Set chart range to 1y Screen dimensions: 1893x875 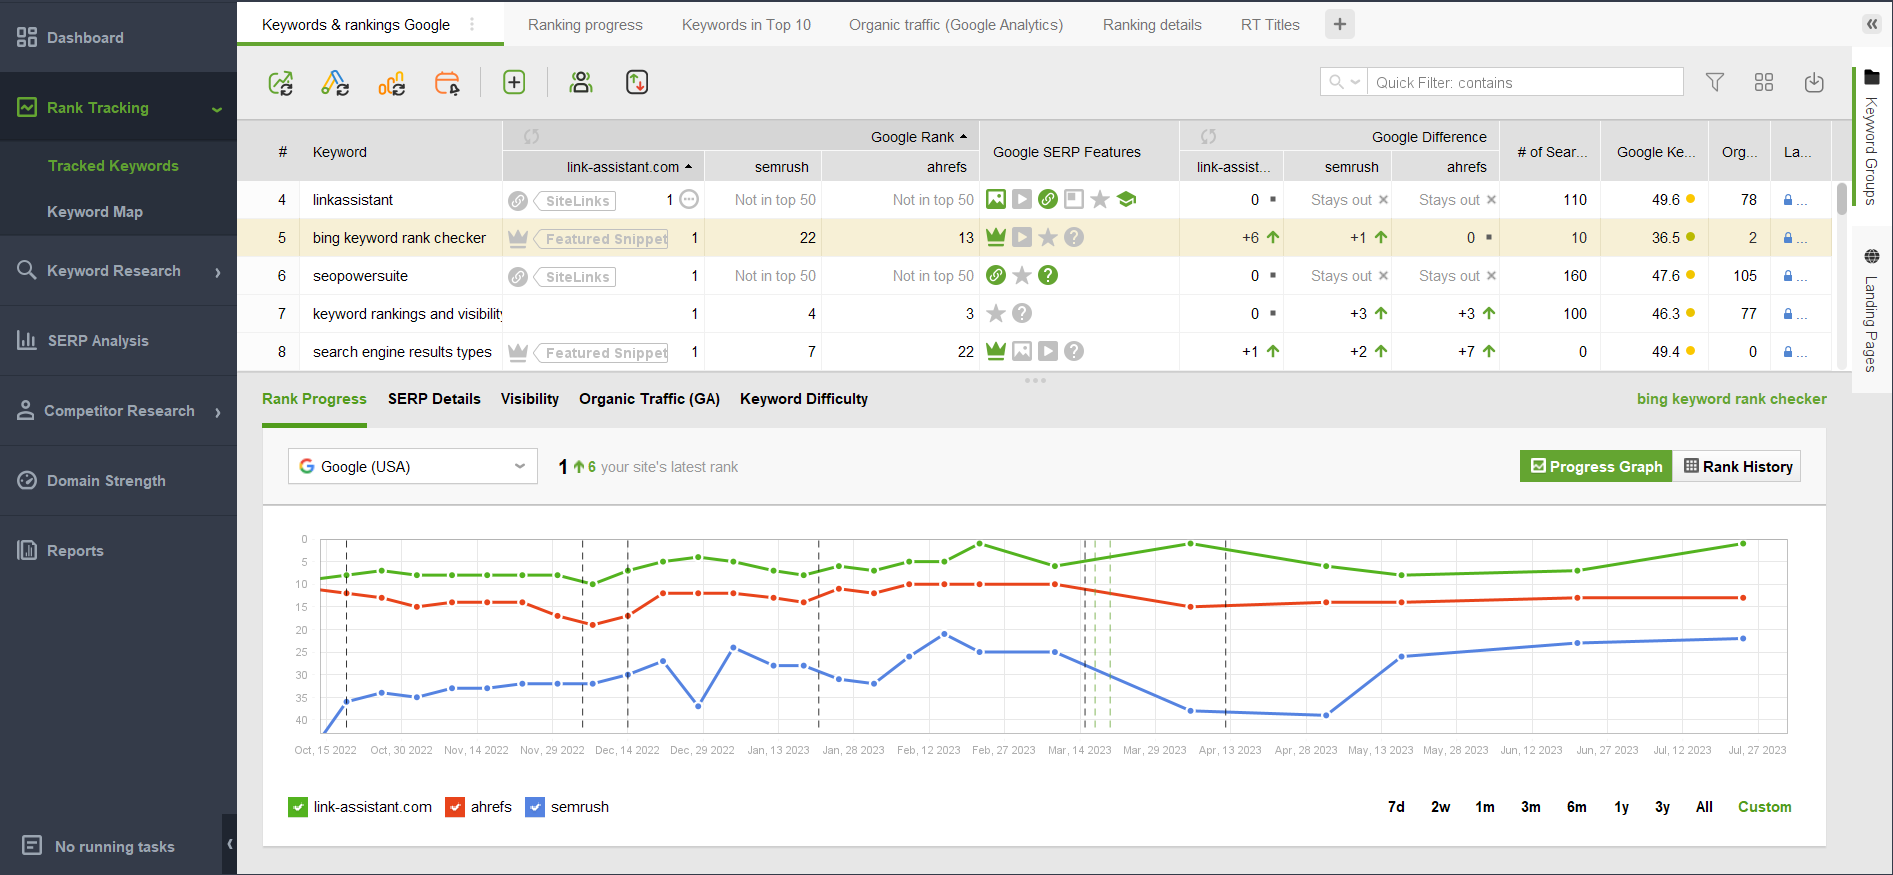click(x=1621, y=807)
